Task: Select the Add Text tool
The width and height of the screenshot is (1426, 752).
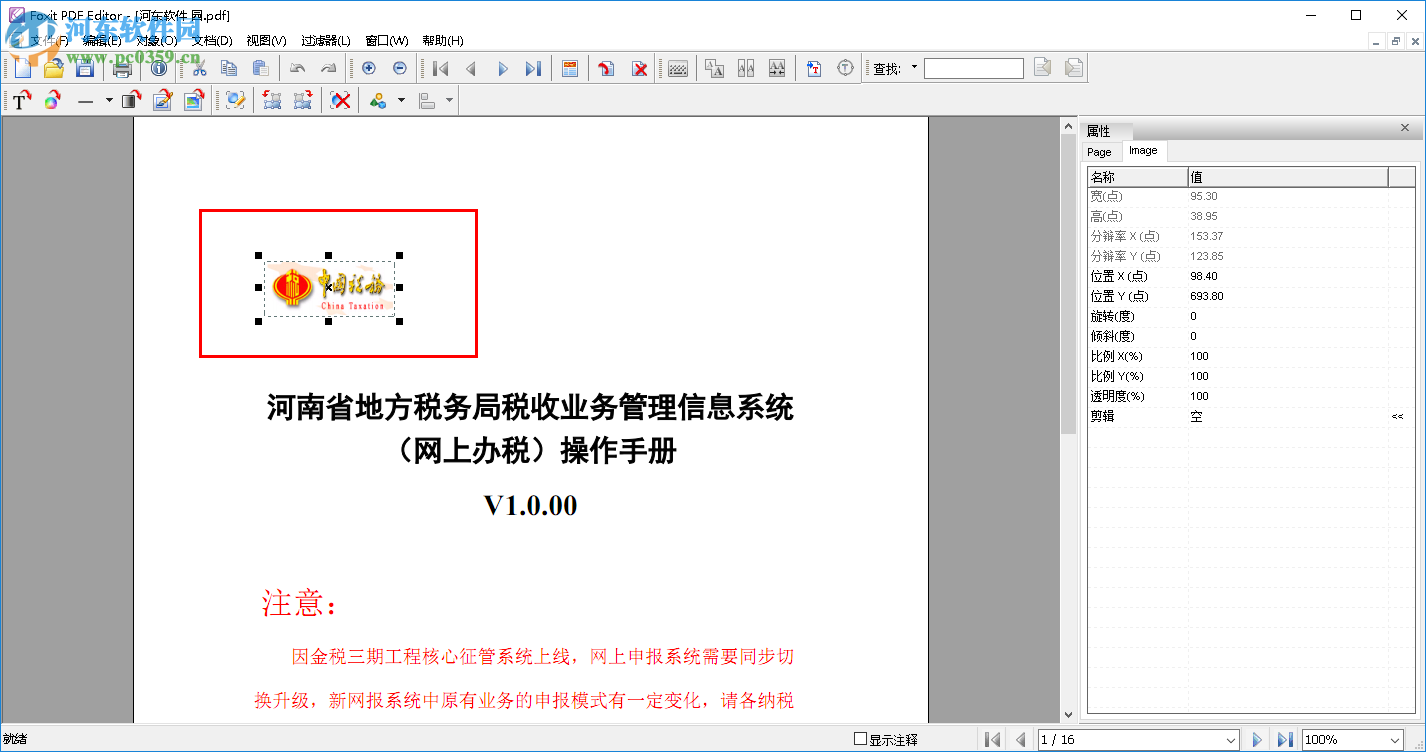Action: [x=20, y=100]
